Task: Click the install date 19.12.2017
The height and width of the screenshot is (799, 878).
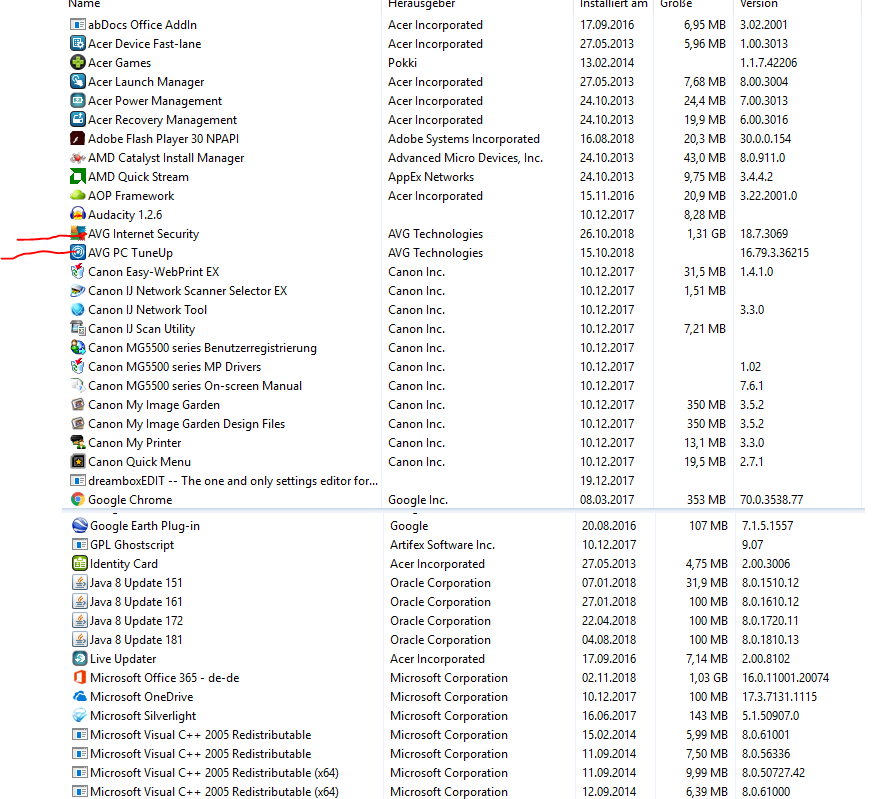Action: [x=607, y=480]
